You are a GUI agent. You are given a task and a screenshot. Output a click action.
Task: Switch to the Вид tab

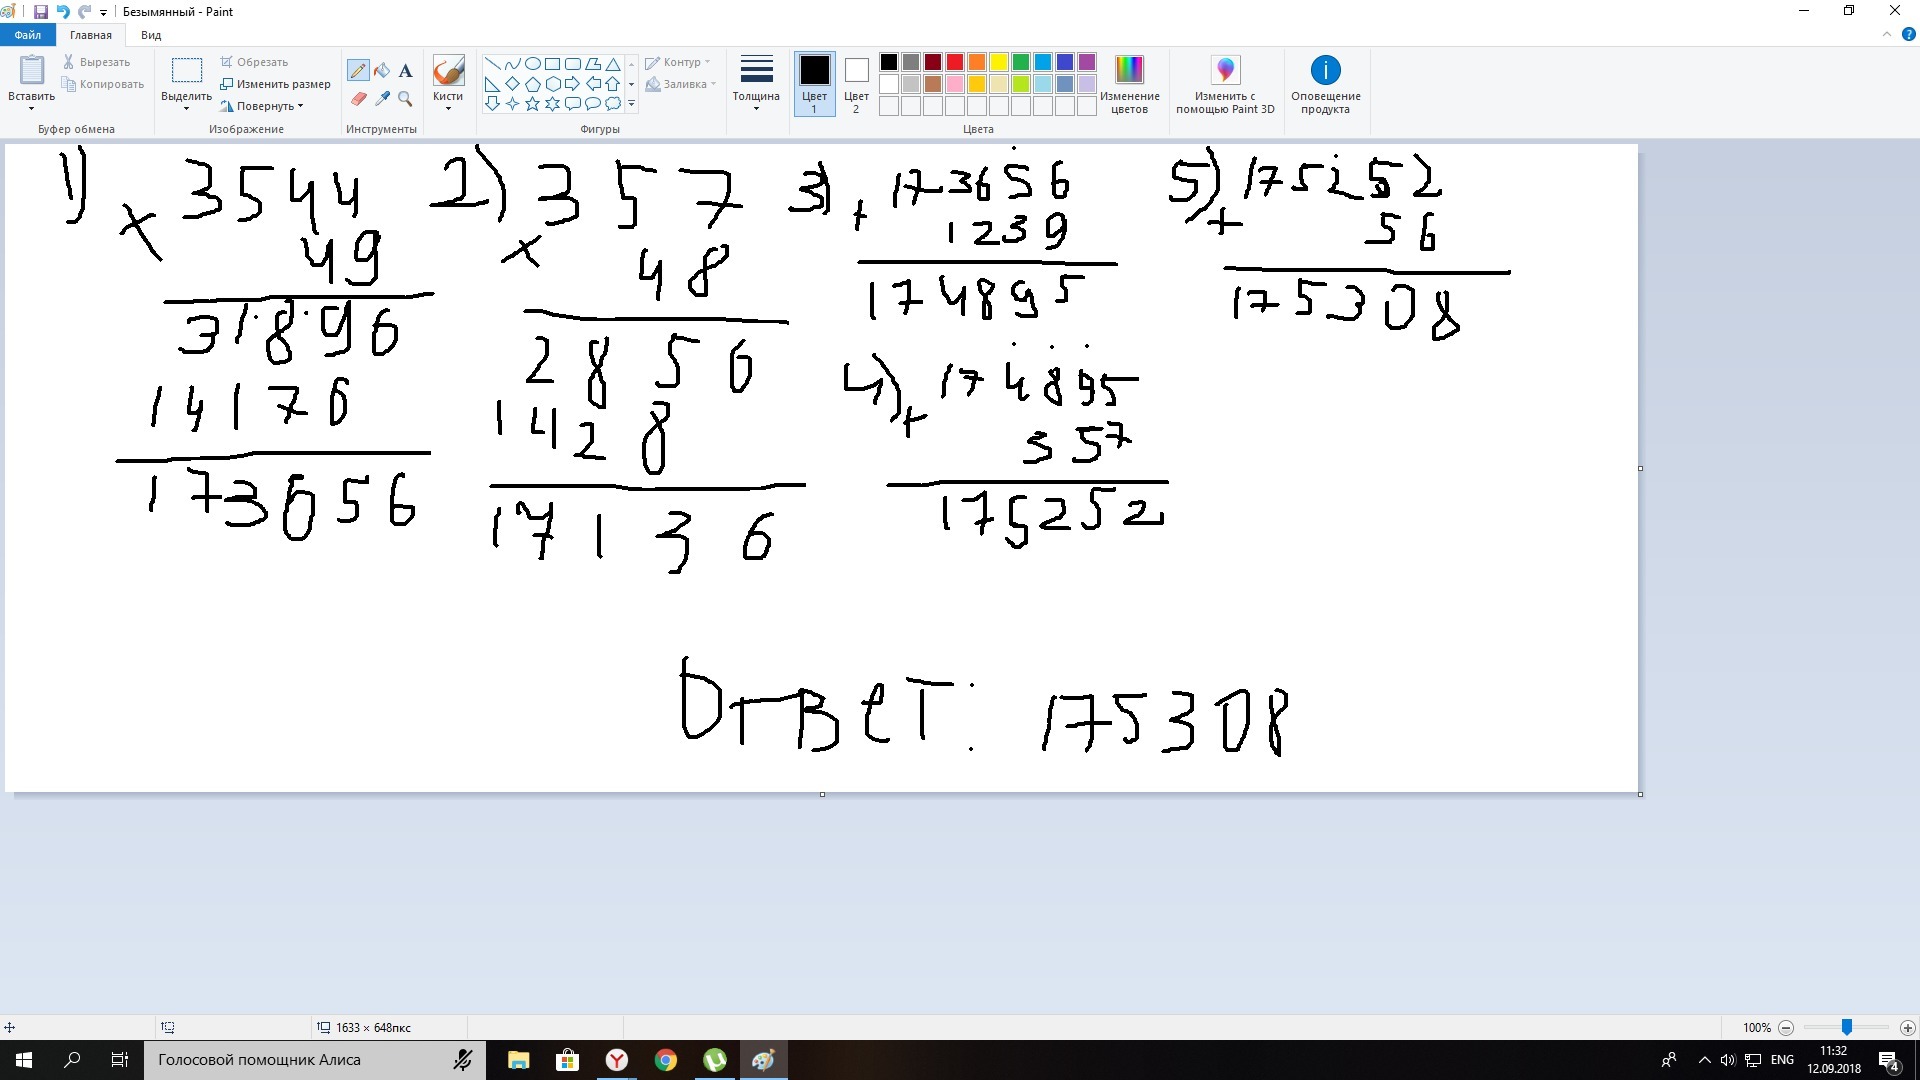click(151, 35)
